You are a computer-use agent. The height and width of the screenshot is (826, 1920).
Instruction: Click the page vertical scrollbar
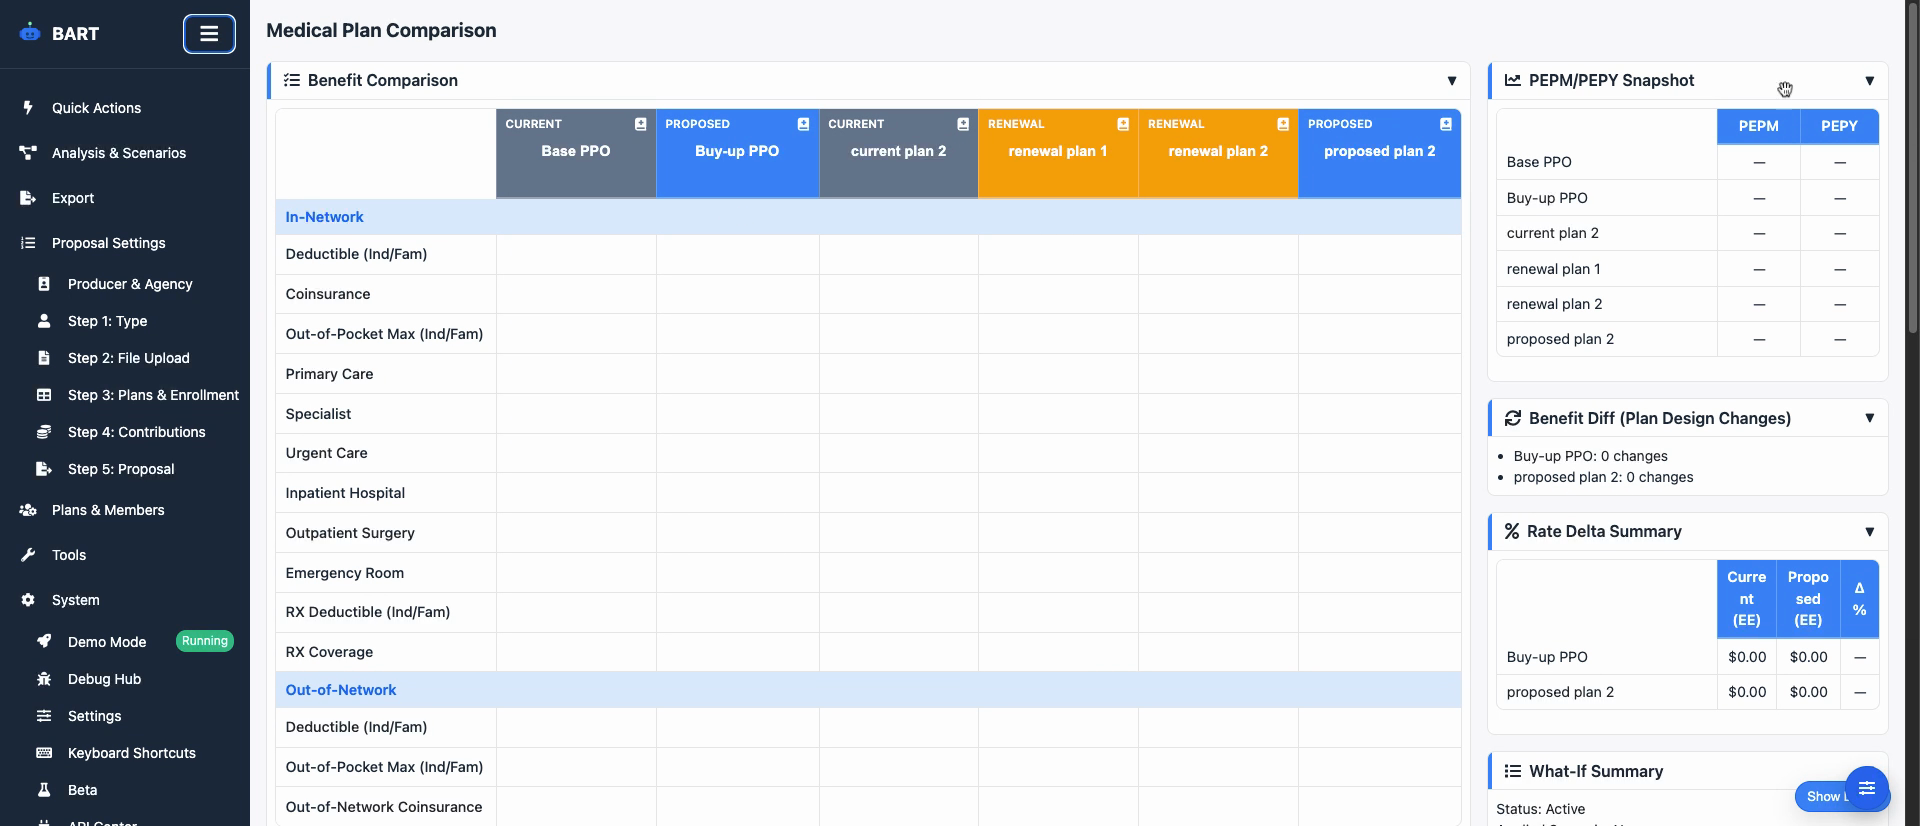click(1912, 200)
